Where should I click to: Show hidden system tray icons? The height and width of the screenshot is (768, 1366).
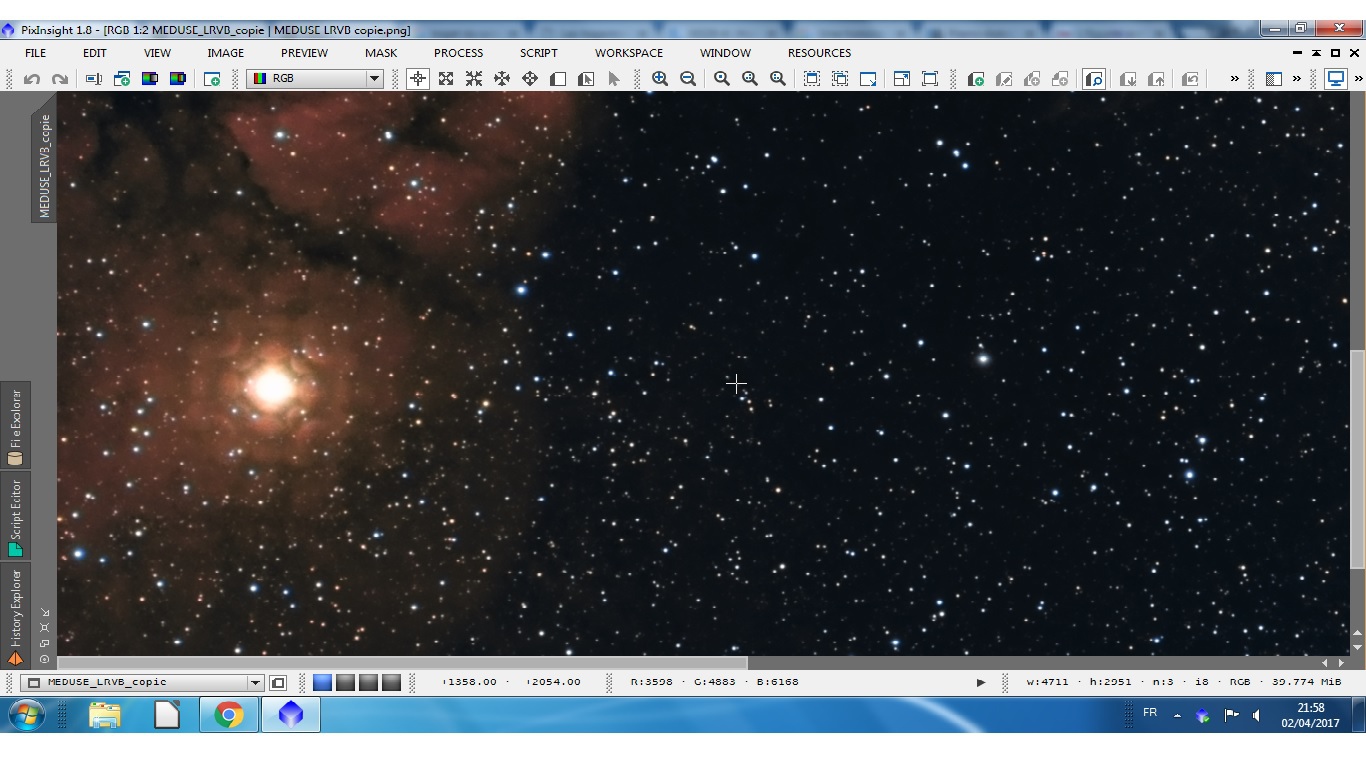coord(1177,716)
